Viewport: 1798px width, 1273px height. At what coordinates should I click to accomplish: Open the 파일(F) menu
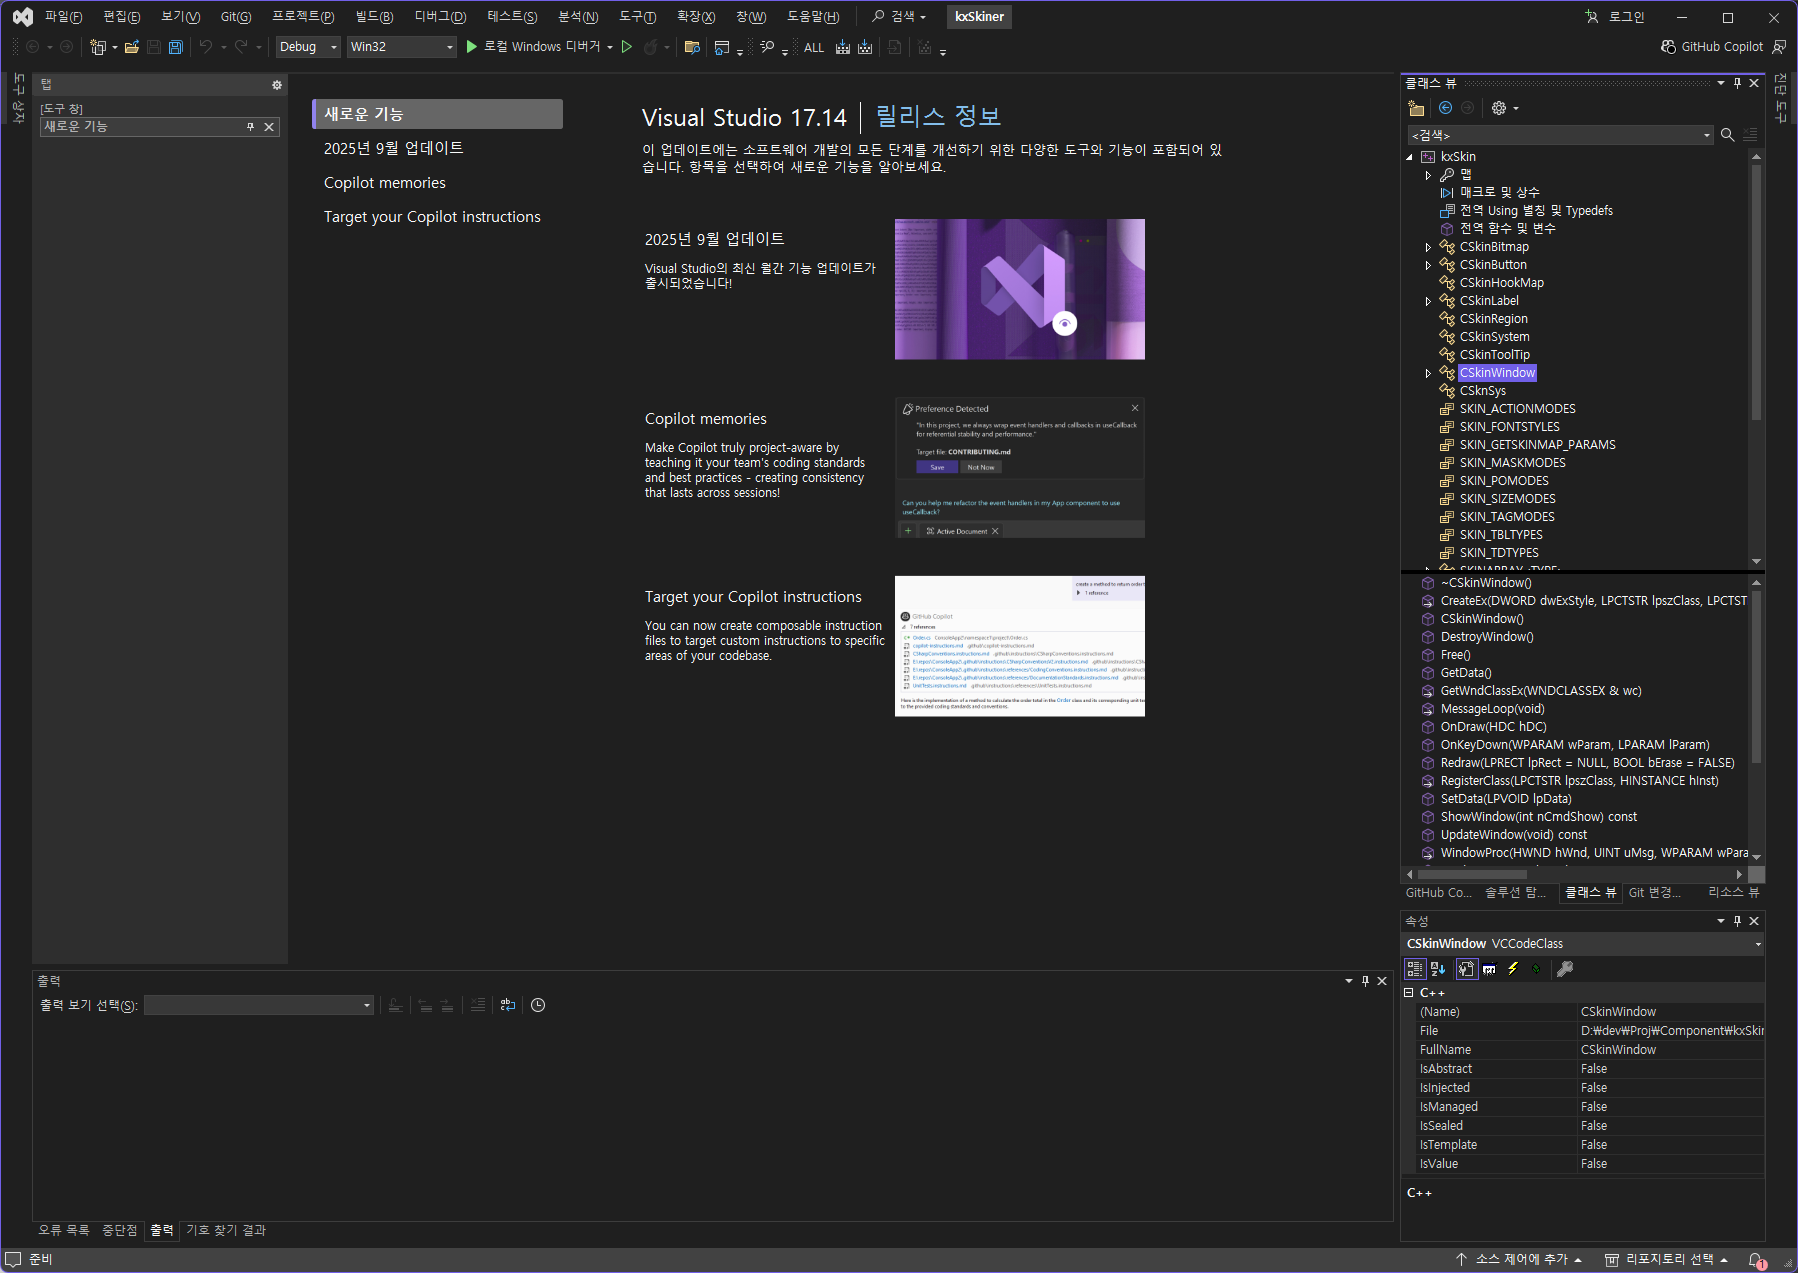coord(63,17)
